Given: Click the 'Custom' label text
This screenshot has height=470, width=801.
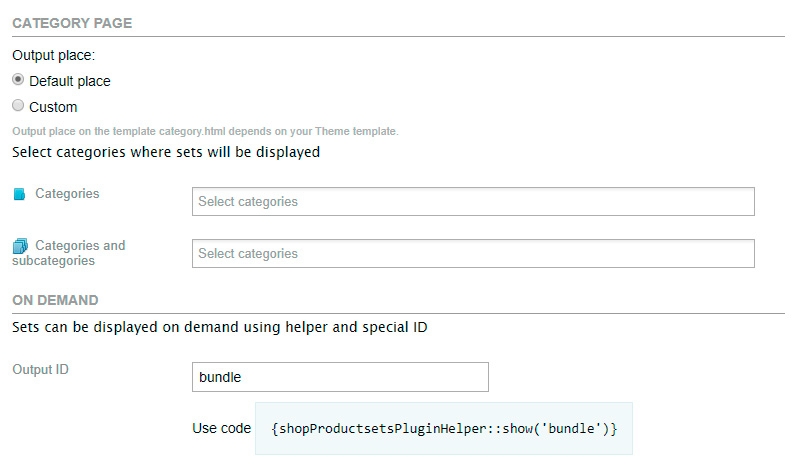Looking at the screenshot, I should tap(53, 107).
